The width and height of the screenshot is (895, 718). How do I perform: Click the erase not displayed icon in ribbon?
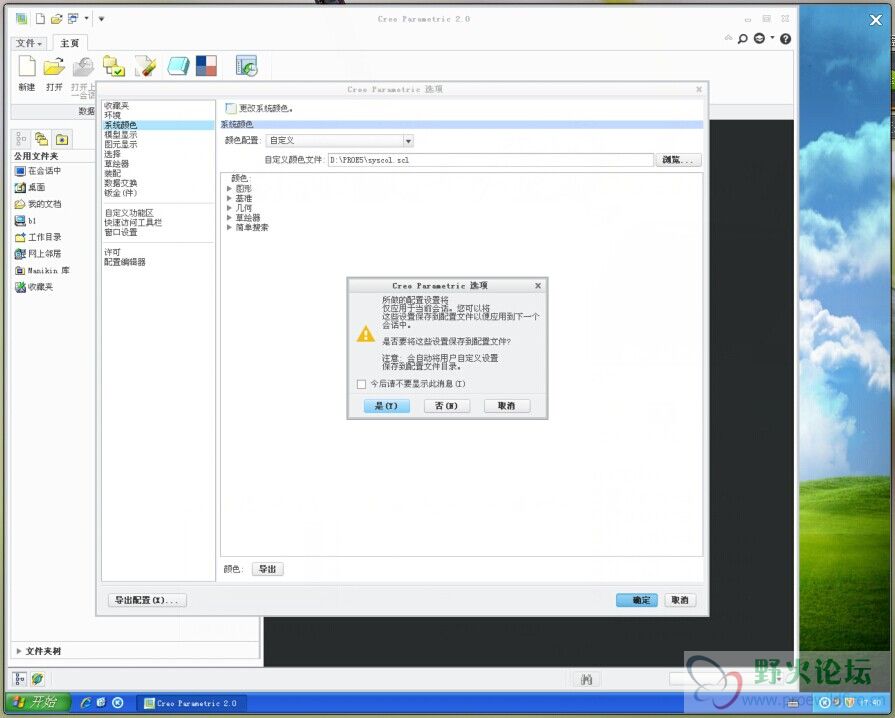pyautogui.click(x=146, y=66)
